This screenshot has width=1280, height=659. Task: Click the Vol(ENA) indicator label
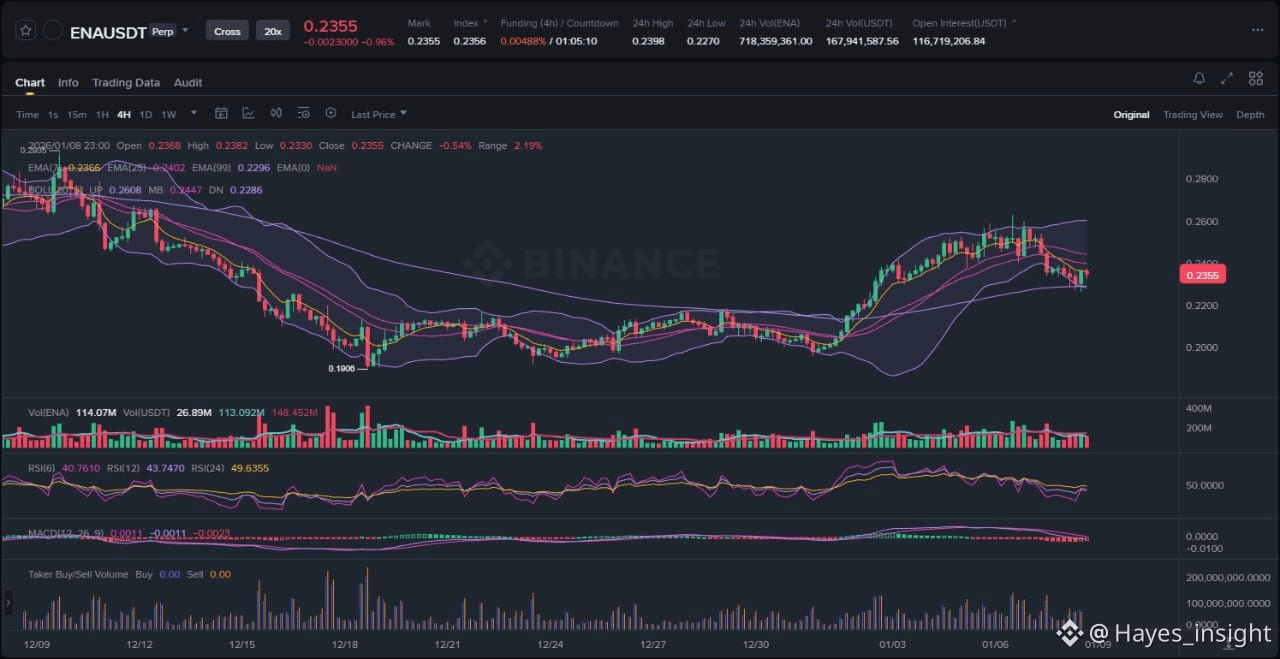click(50, 412)
